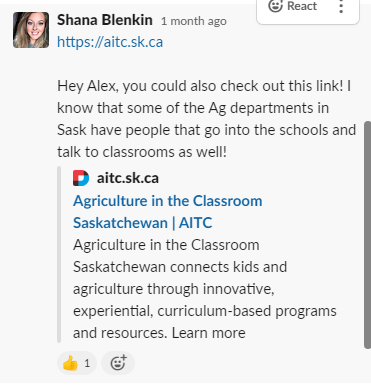Click the 'React' button label
This screenshot has height=390, width=371.
(x=302, y=6)
